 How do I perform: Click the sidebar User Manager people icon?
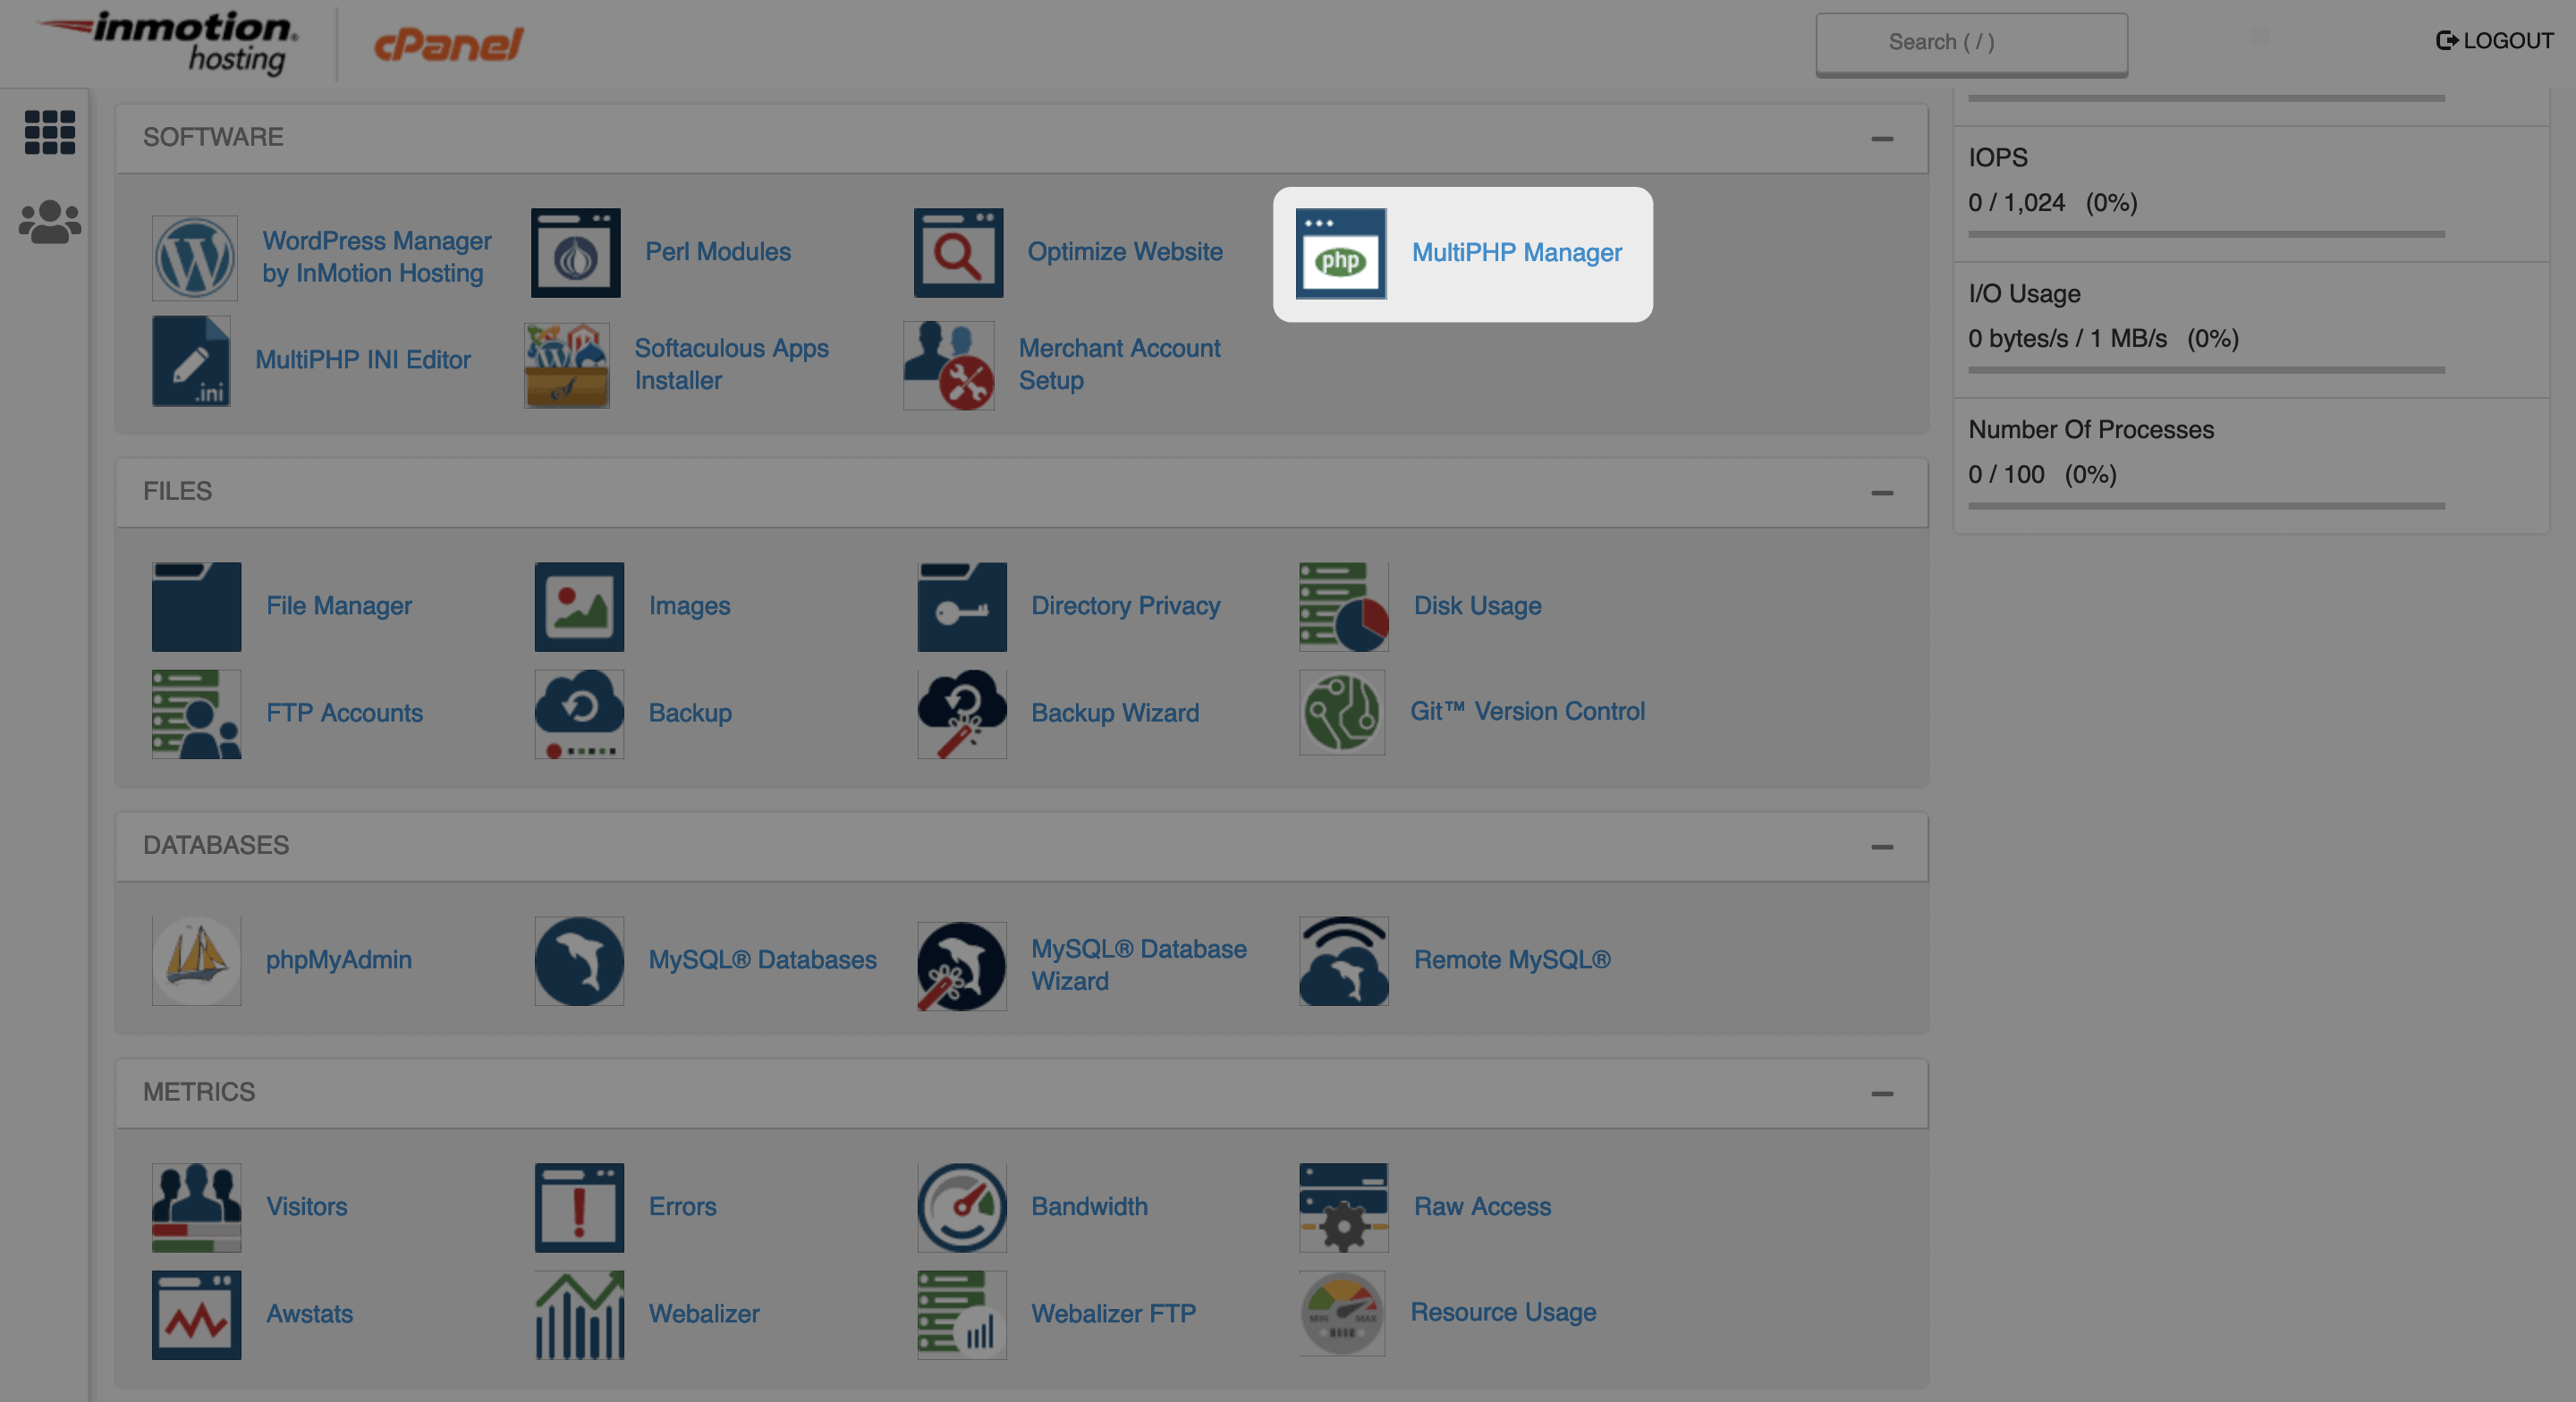click(x=49, y=222)
